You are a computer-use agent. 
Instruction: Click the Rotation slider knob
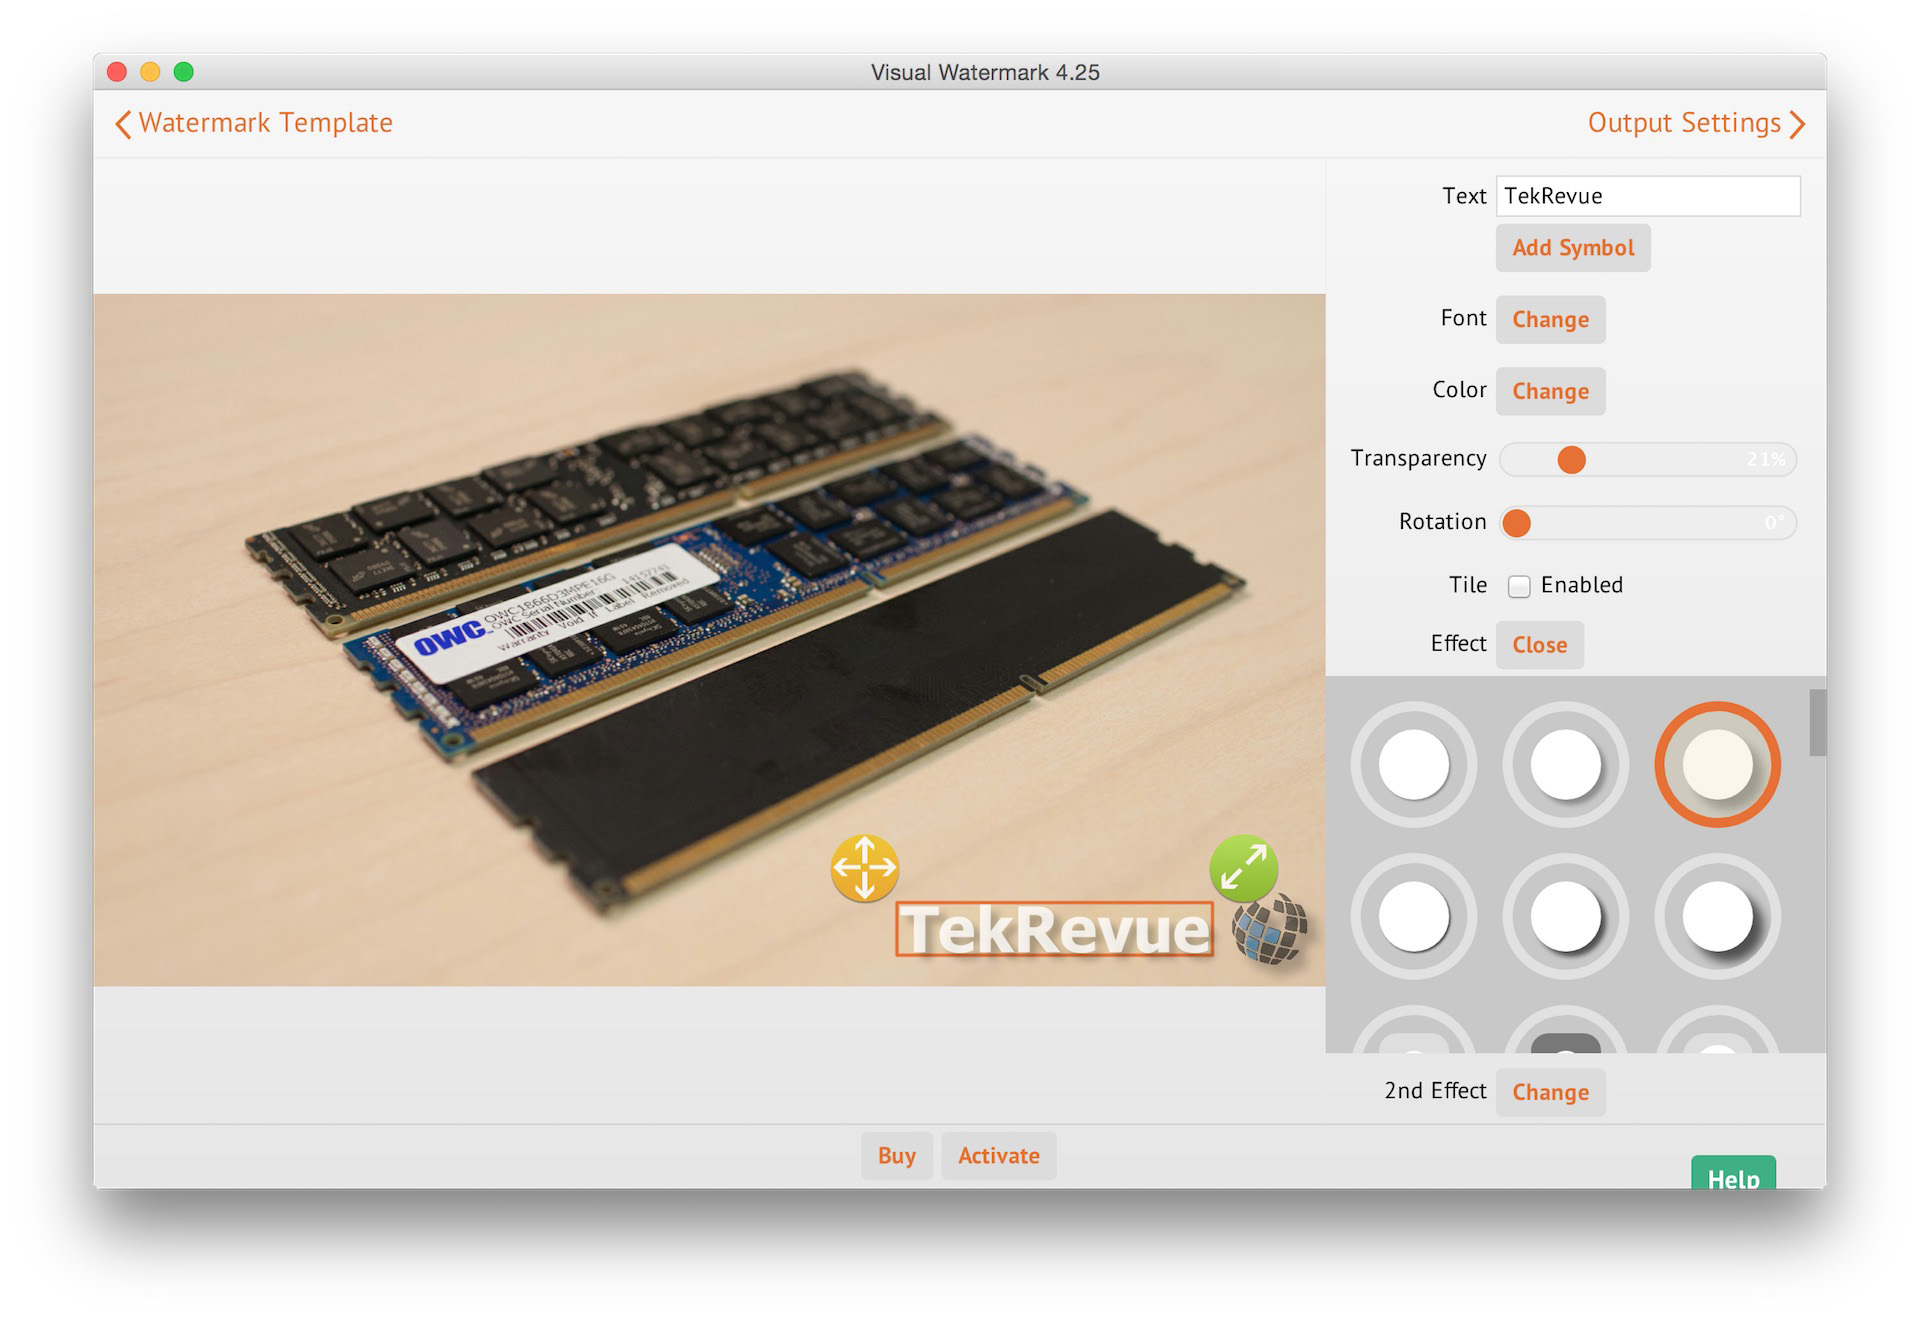1516,523
